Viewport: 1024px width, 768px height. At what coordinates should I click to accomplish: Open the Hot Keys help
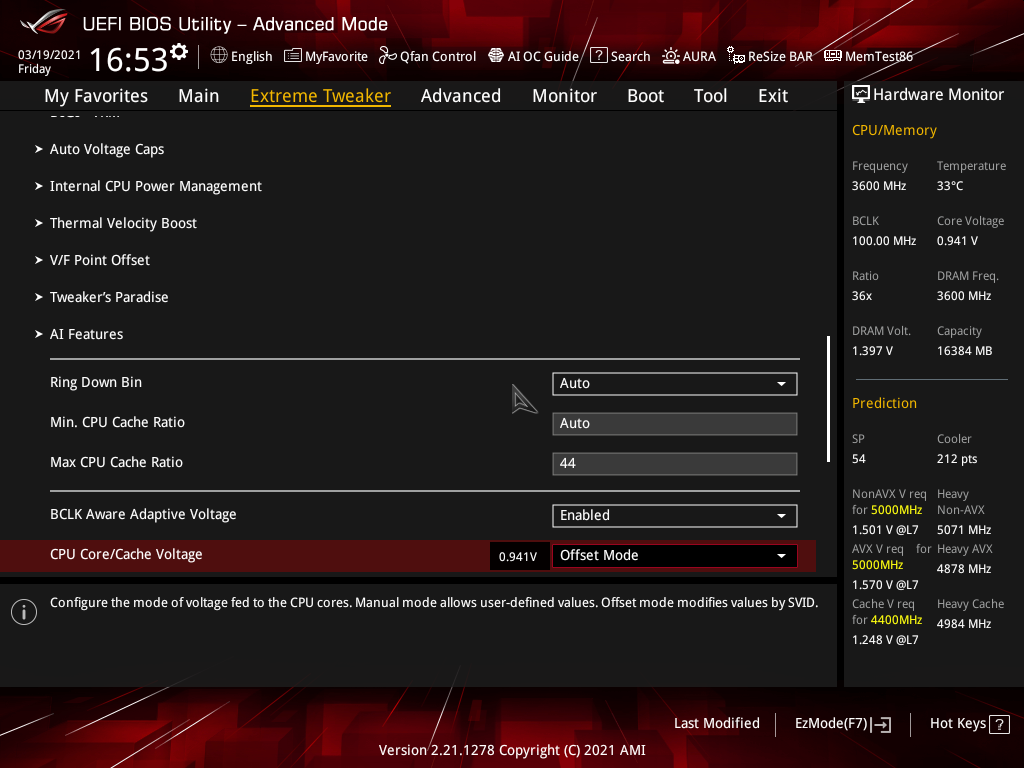click(969, 724)
